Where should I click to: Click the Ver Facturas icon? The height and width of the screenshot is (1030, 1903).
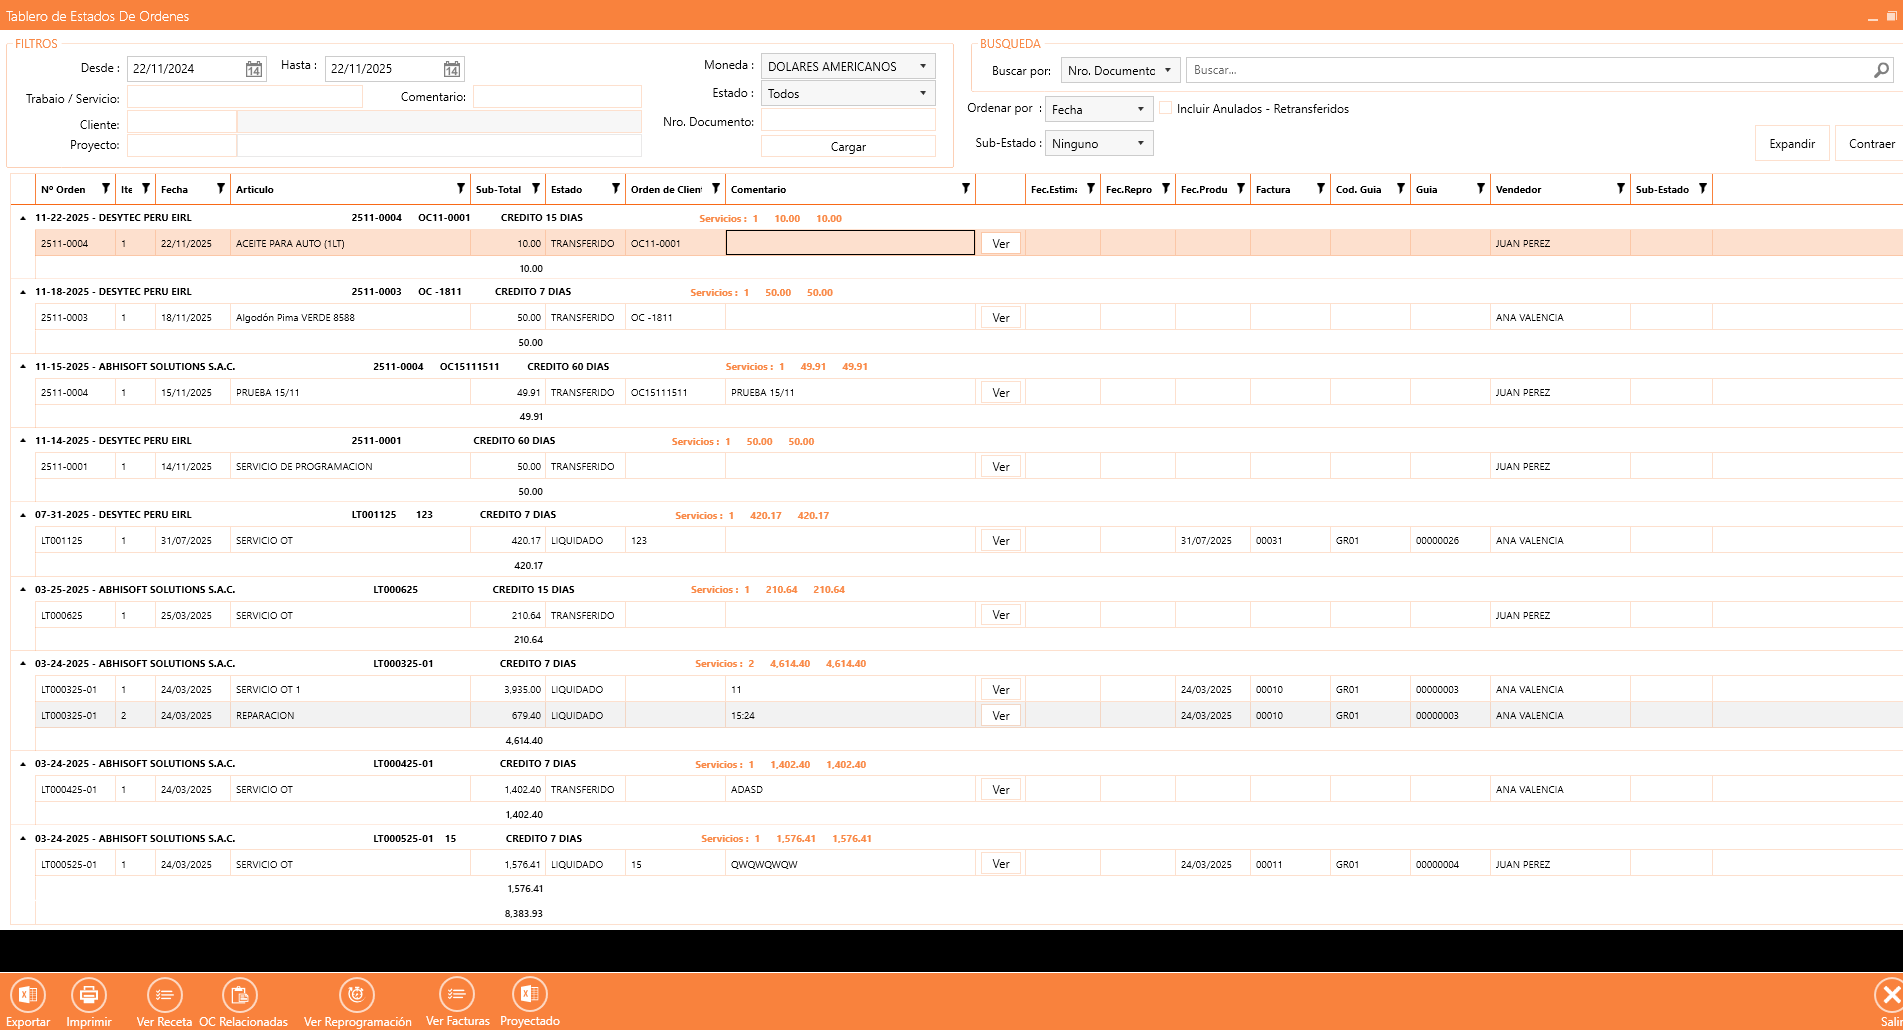457,995
